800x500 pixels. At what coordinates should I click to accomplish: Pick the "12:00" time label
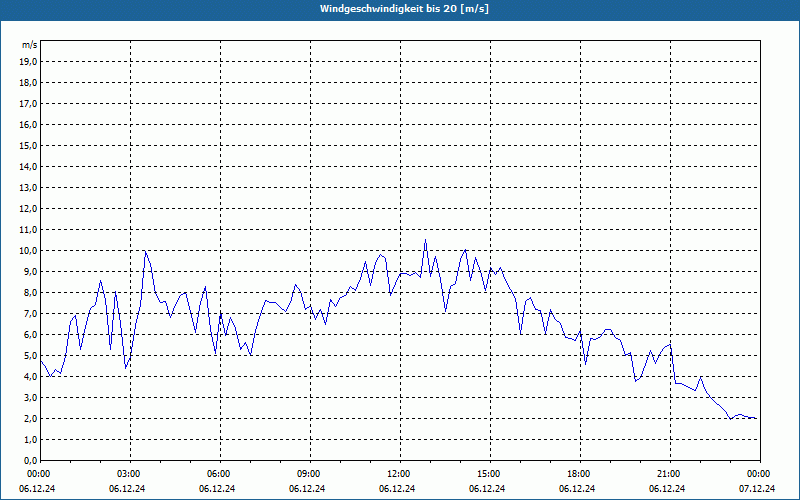[398, 474]
